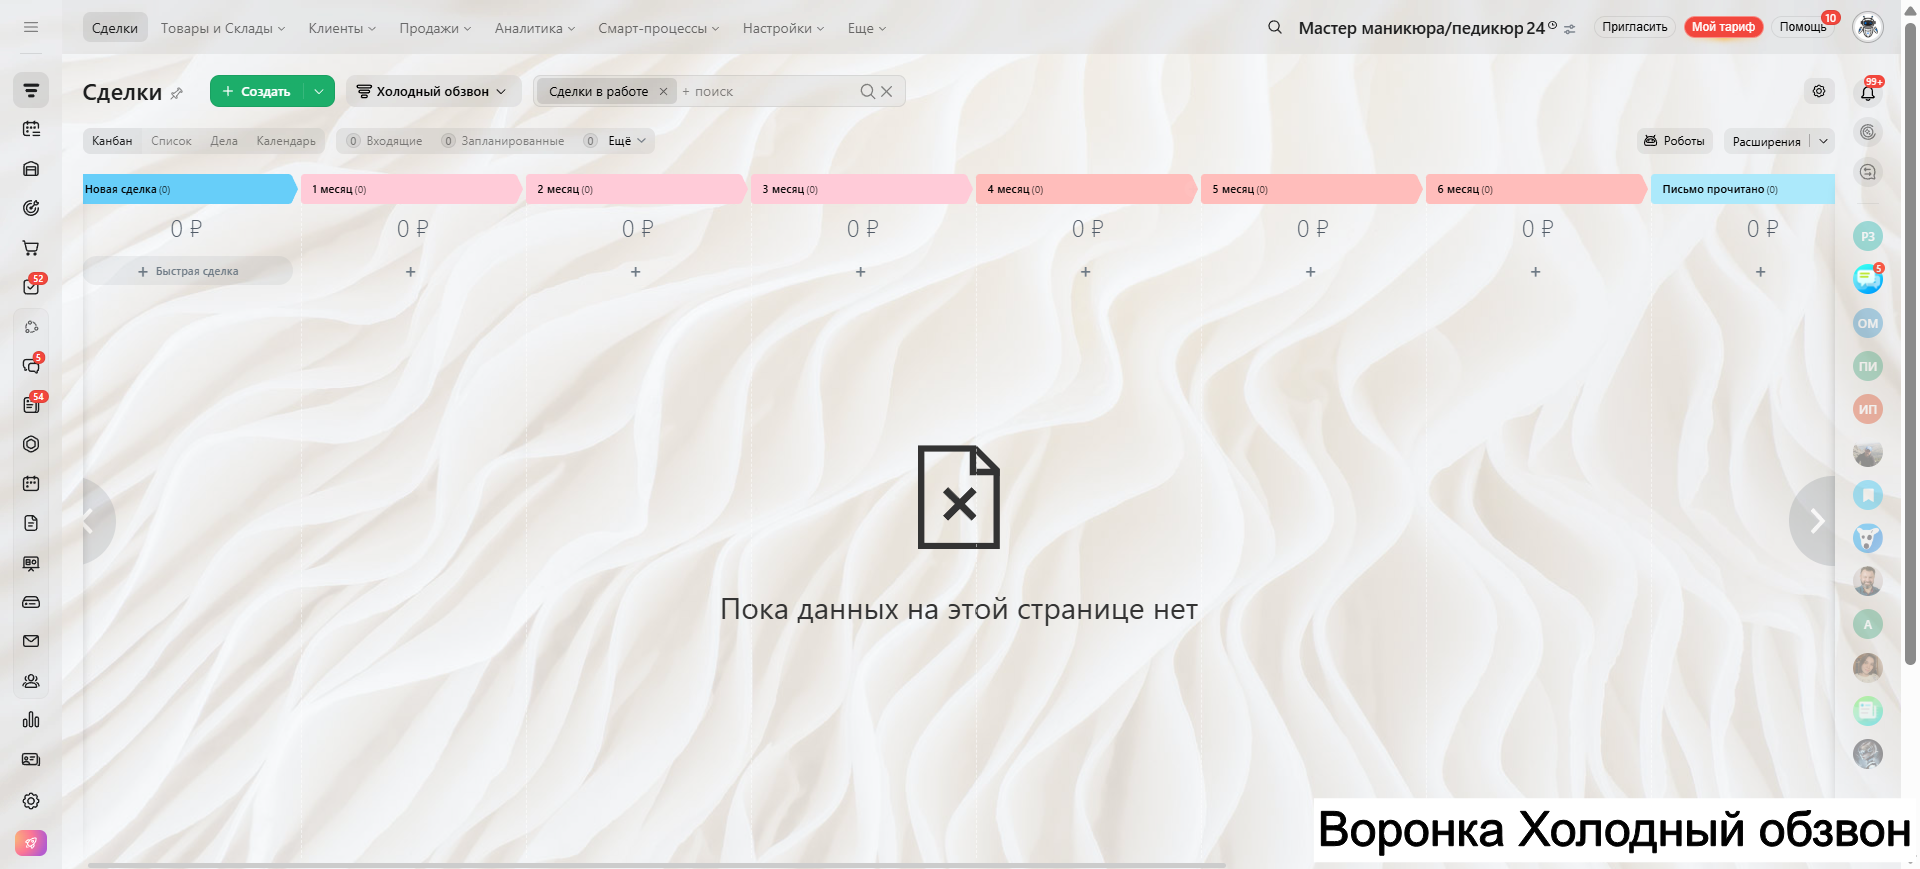Open the Мой тариф button

click(x=1723, y=27)
